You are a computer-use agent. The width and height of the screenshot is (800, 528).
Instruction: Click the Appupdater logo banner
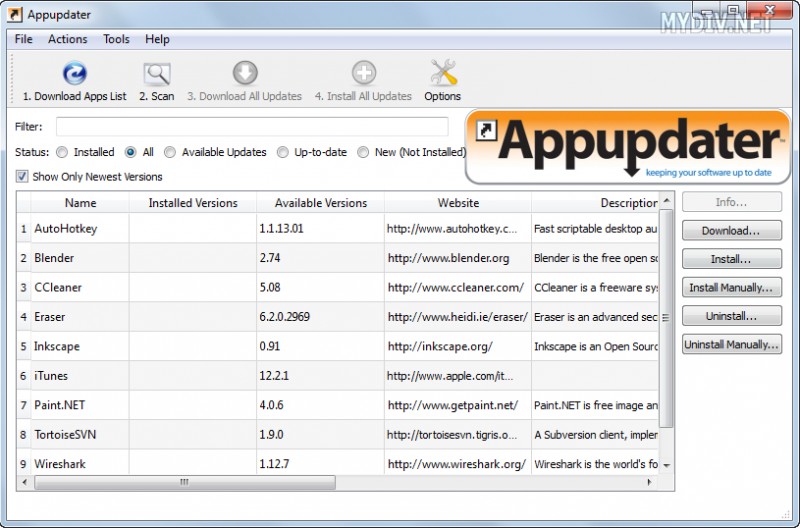point(628,146)
